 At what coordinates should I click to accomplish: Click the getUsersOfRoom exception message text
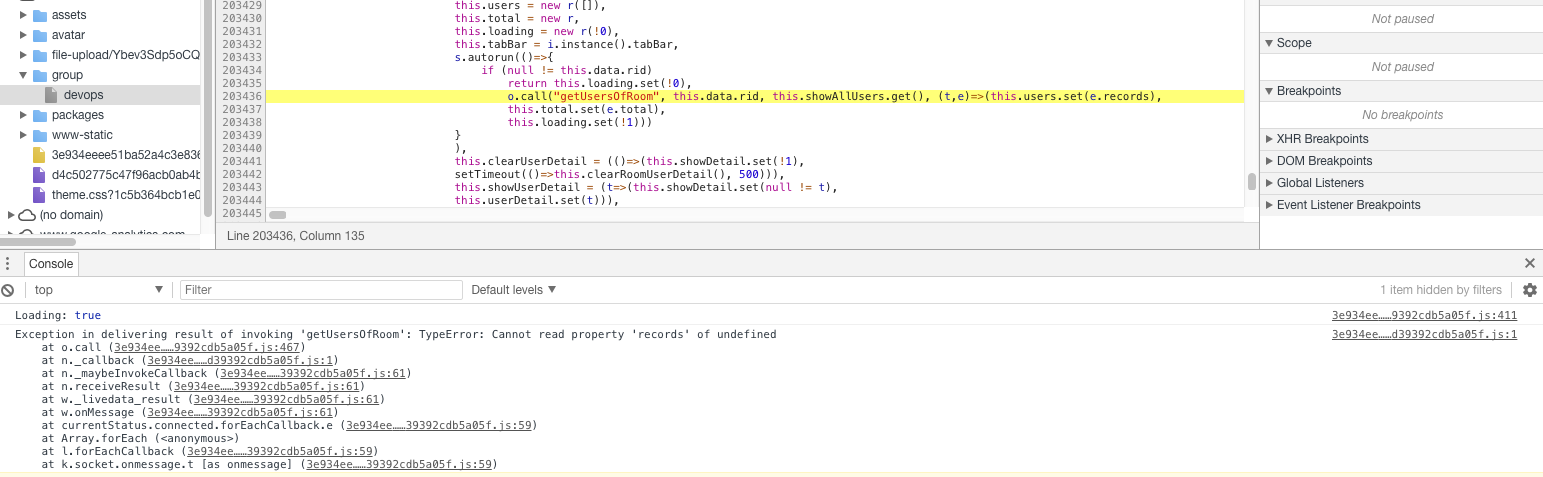395,334
